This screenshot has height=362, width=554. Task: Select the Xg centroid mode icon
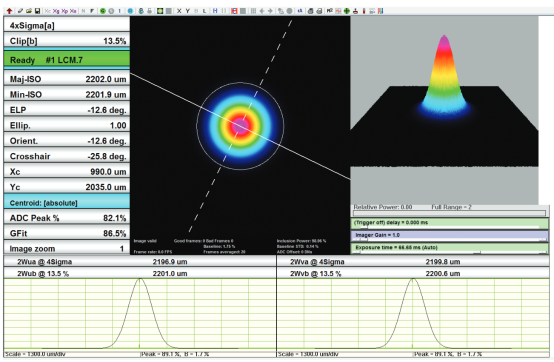56,11
